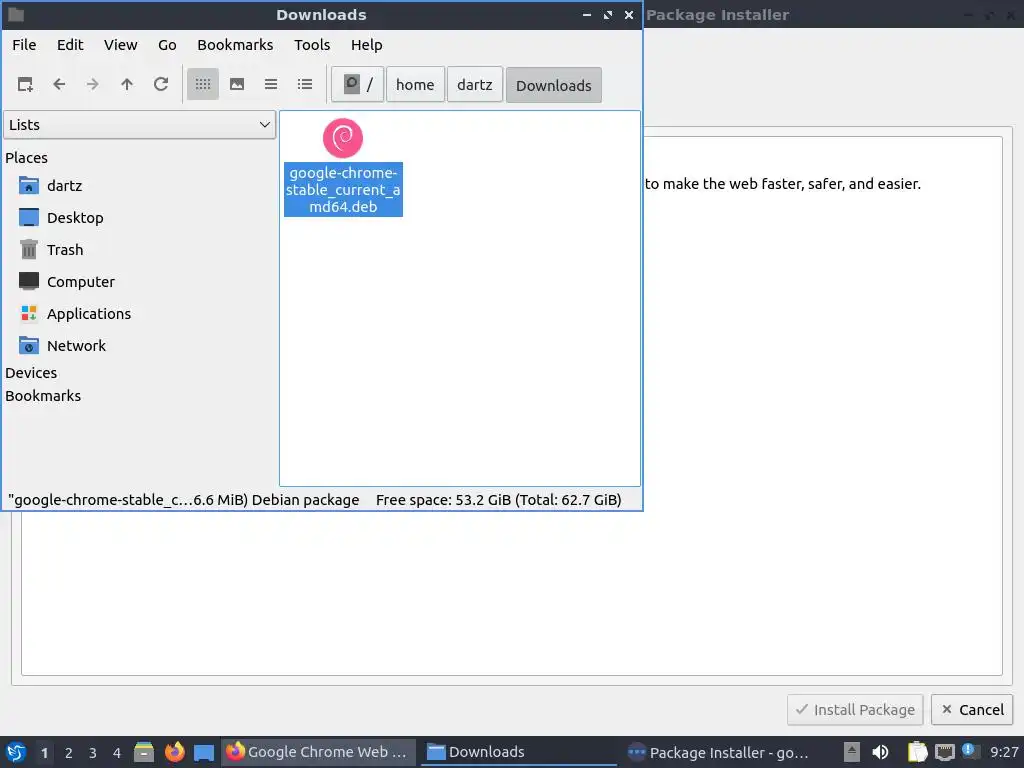Open the clipboard manager tray icon

click(x=918, y=752)
